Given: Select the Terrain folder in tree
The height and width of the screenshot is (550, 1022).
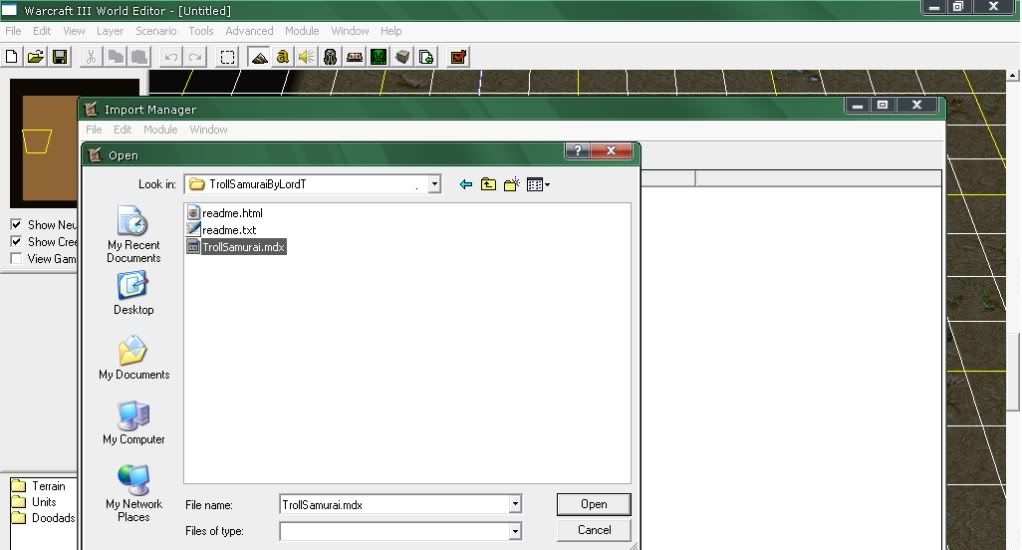Looking at the screenshot, I should [x=39, y=485].
